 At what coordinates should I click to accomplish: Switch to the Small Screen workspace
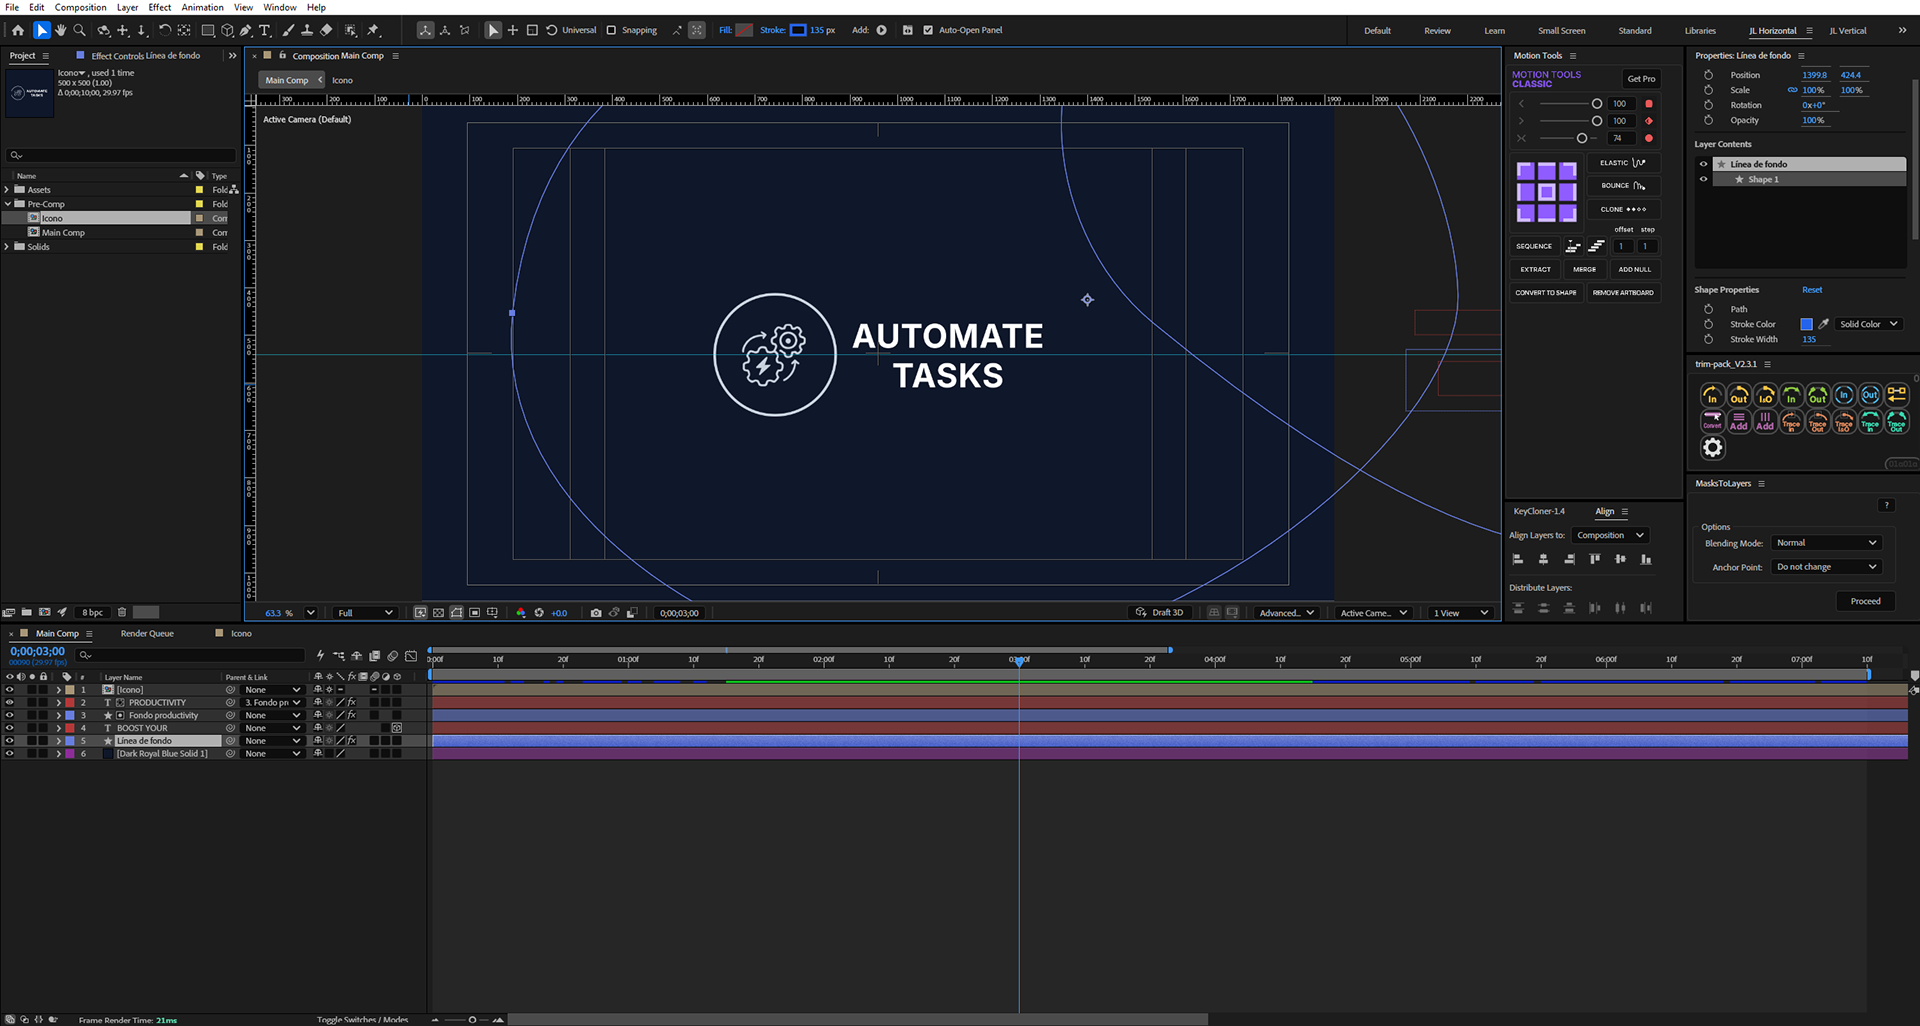pyautogui.click(x=1561, y=31)
